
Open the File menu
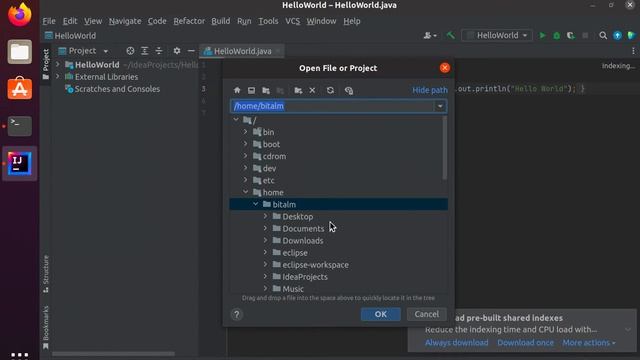49,21
